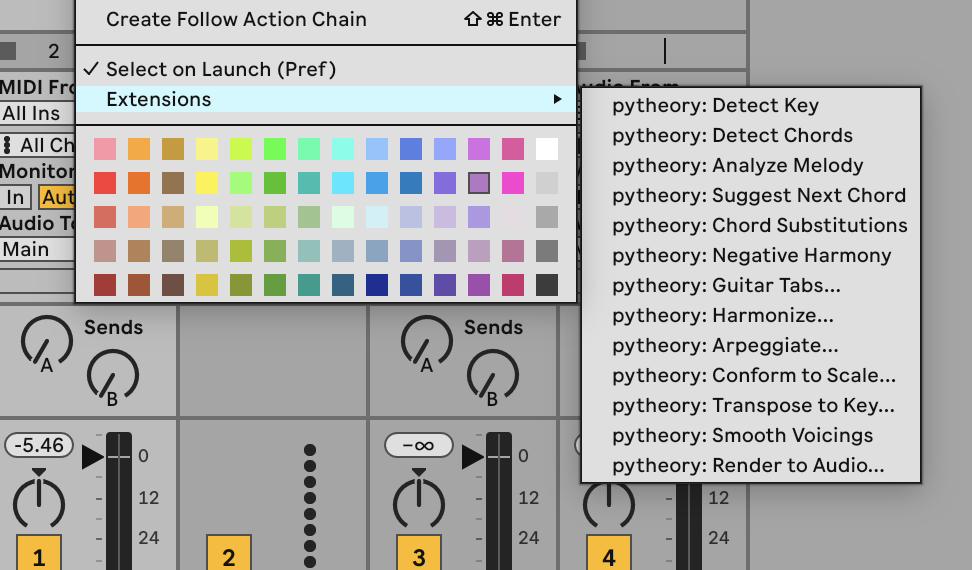Click Send B knob on track 3

coord(492,374)
